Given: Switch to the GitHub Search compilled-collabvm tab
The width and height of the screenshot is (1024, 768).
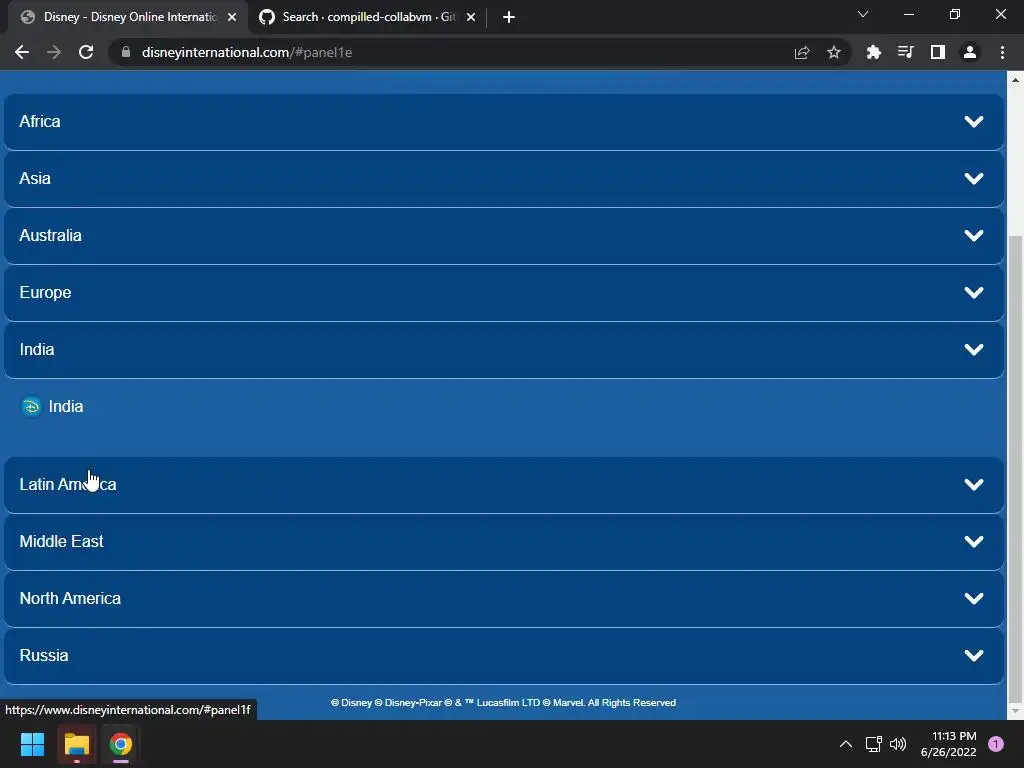Looking at the screenshot, I should coord(368,17).
